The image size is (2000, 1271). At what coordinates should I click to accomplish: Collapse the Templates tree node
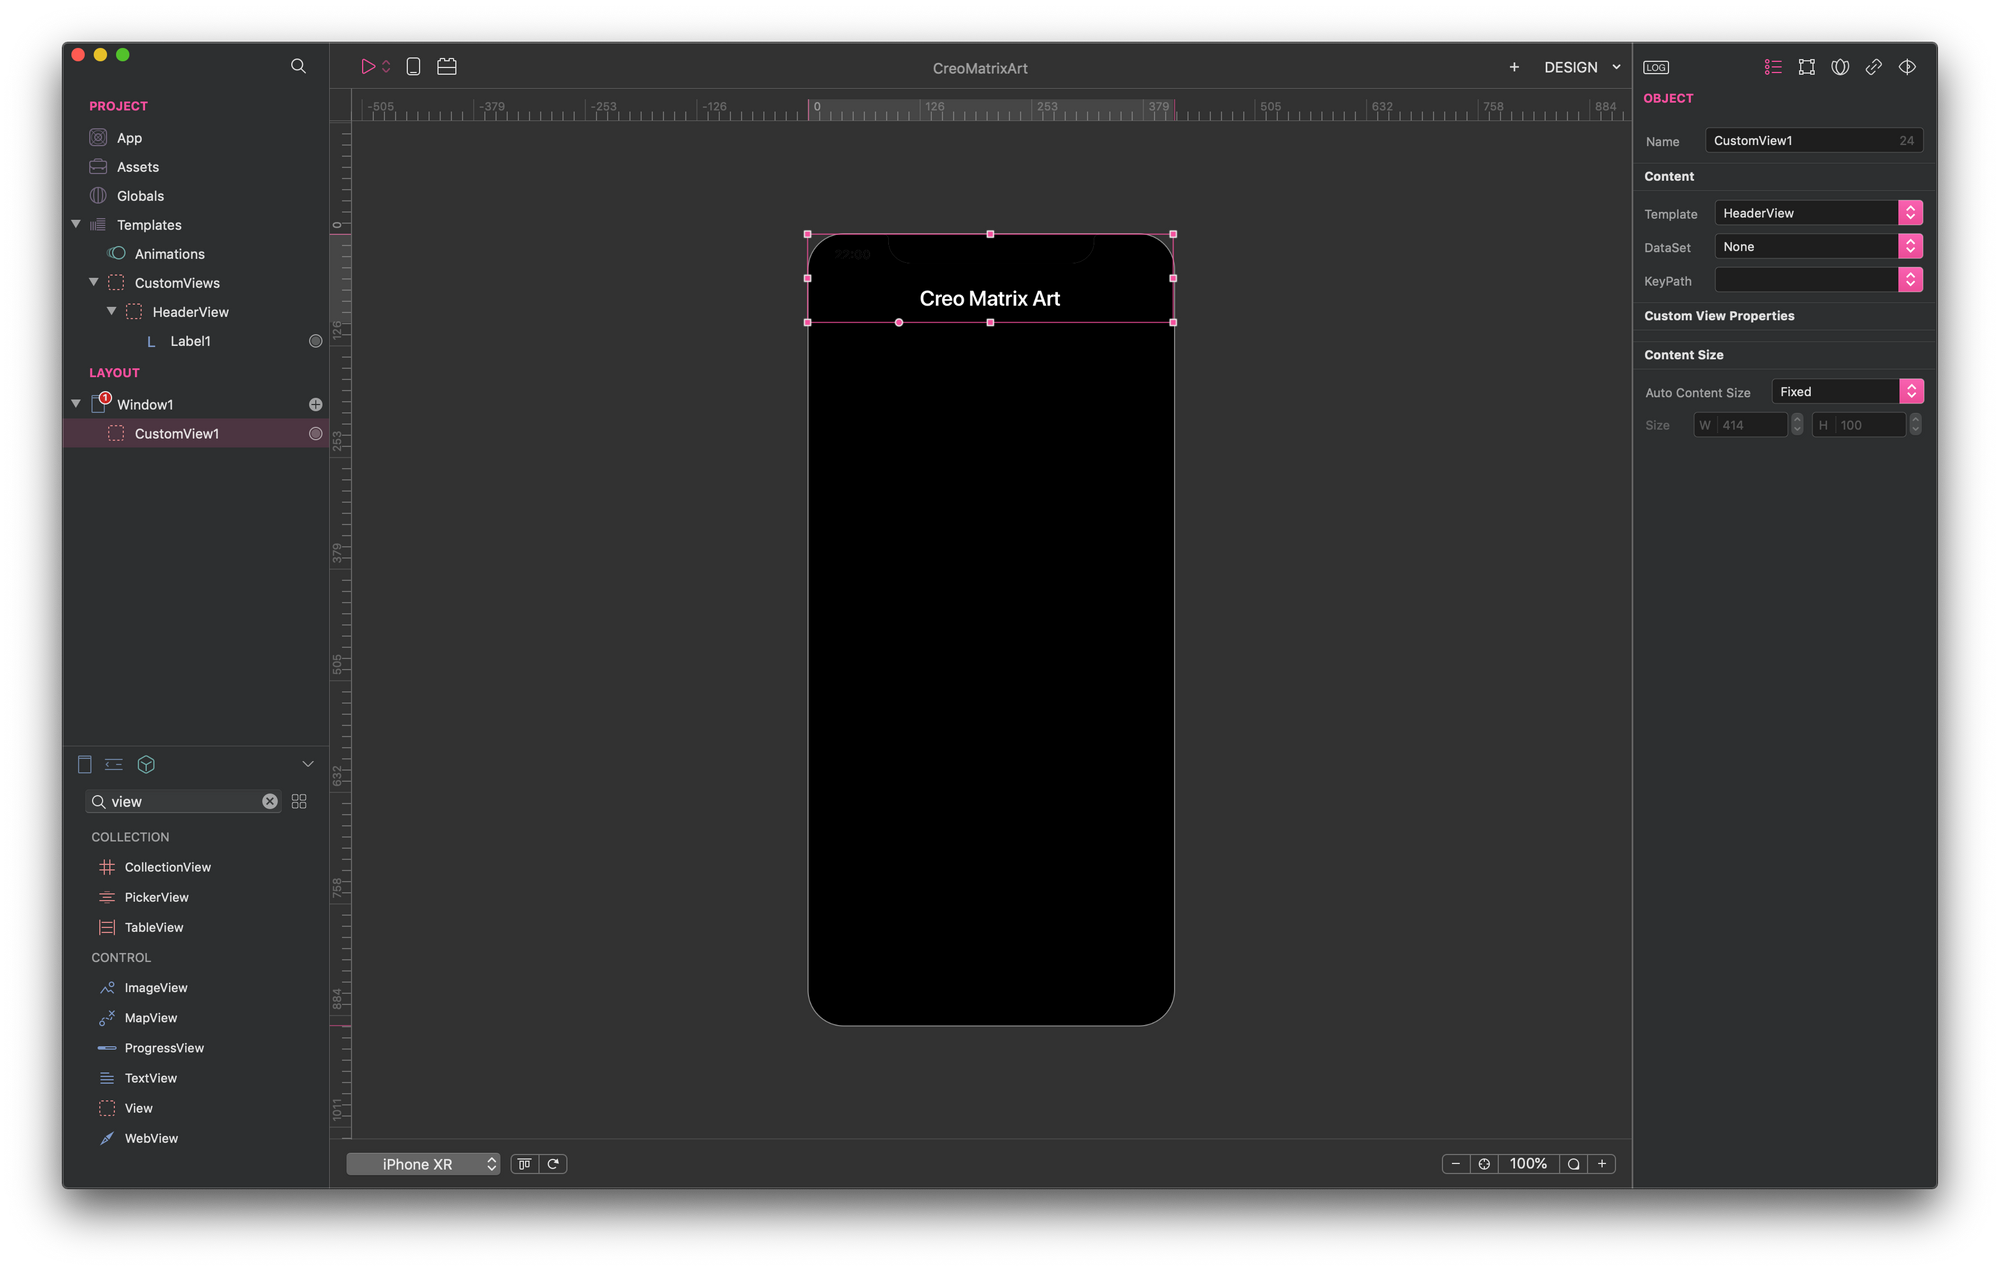pos(76,224)
